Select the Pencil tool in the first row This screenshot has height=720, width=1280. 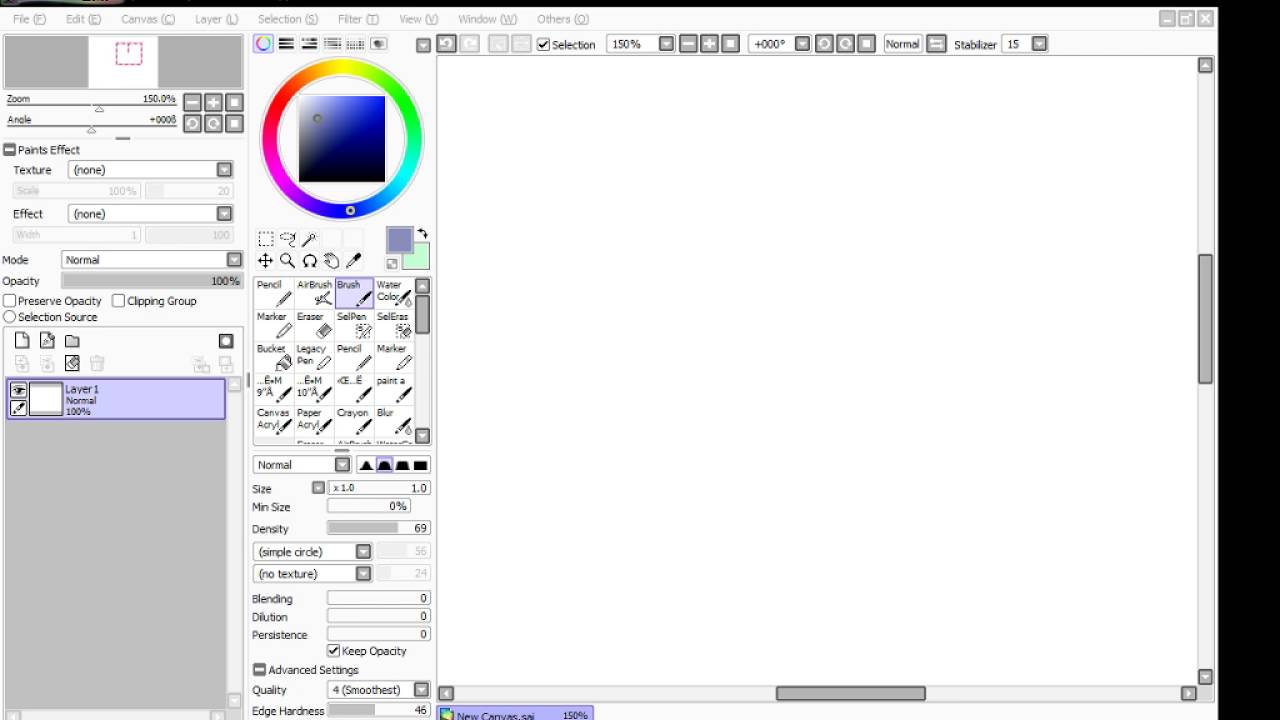click(273, 293)
